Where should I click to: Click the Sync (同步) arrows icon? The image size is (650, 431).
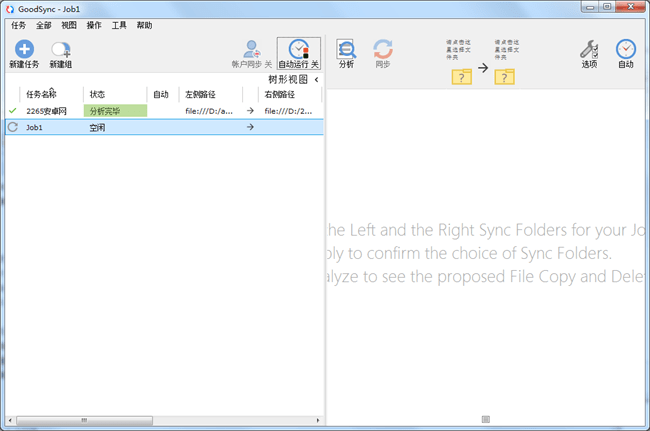[x=382, y=50]
